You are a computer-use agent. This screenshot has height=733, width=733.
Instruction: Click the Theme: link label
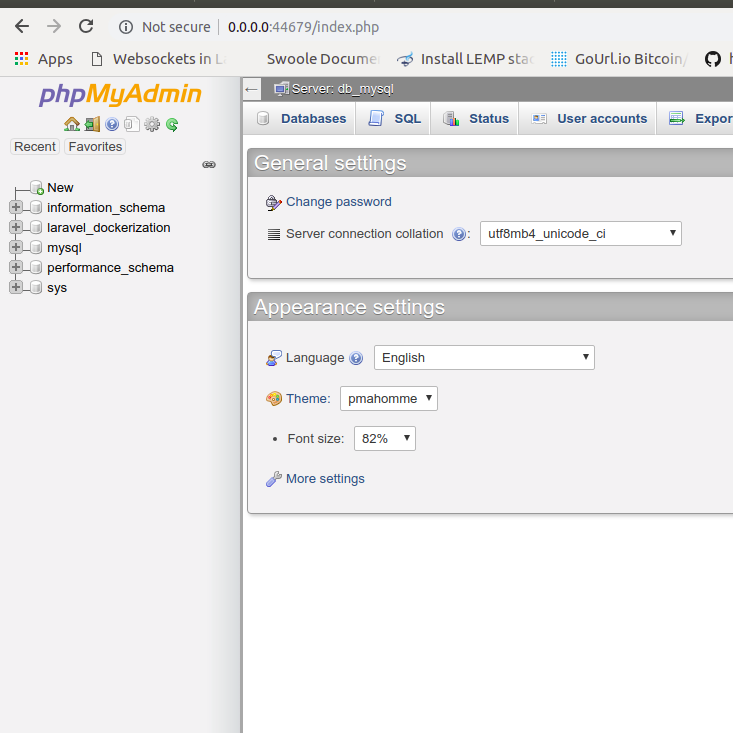(x=309, y=399)
